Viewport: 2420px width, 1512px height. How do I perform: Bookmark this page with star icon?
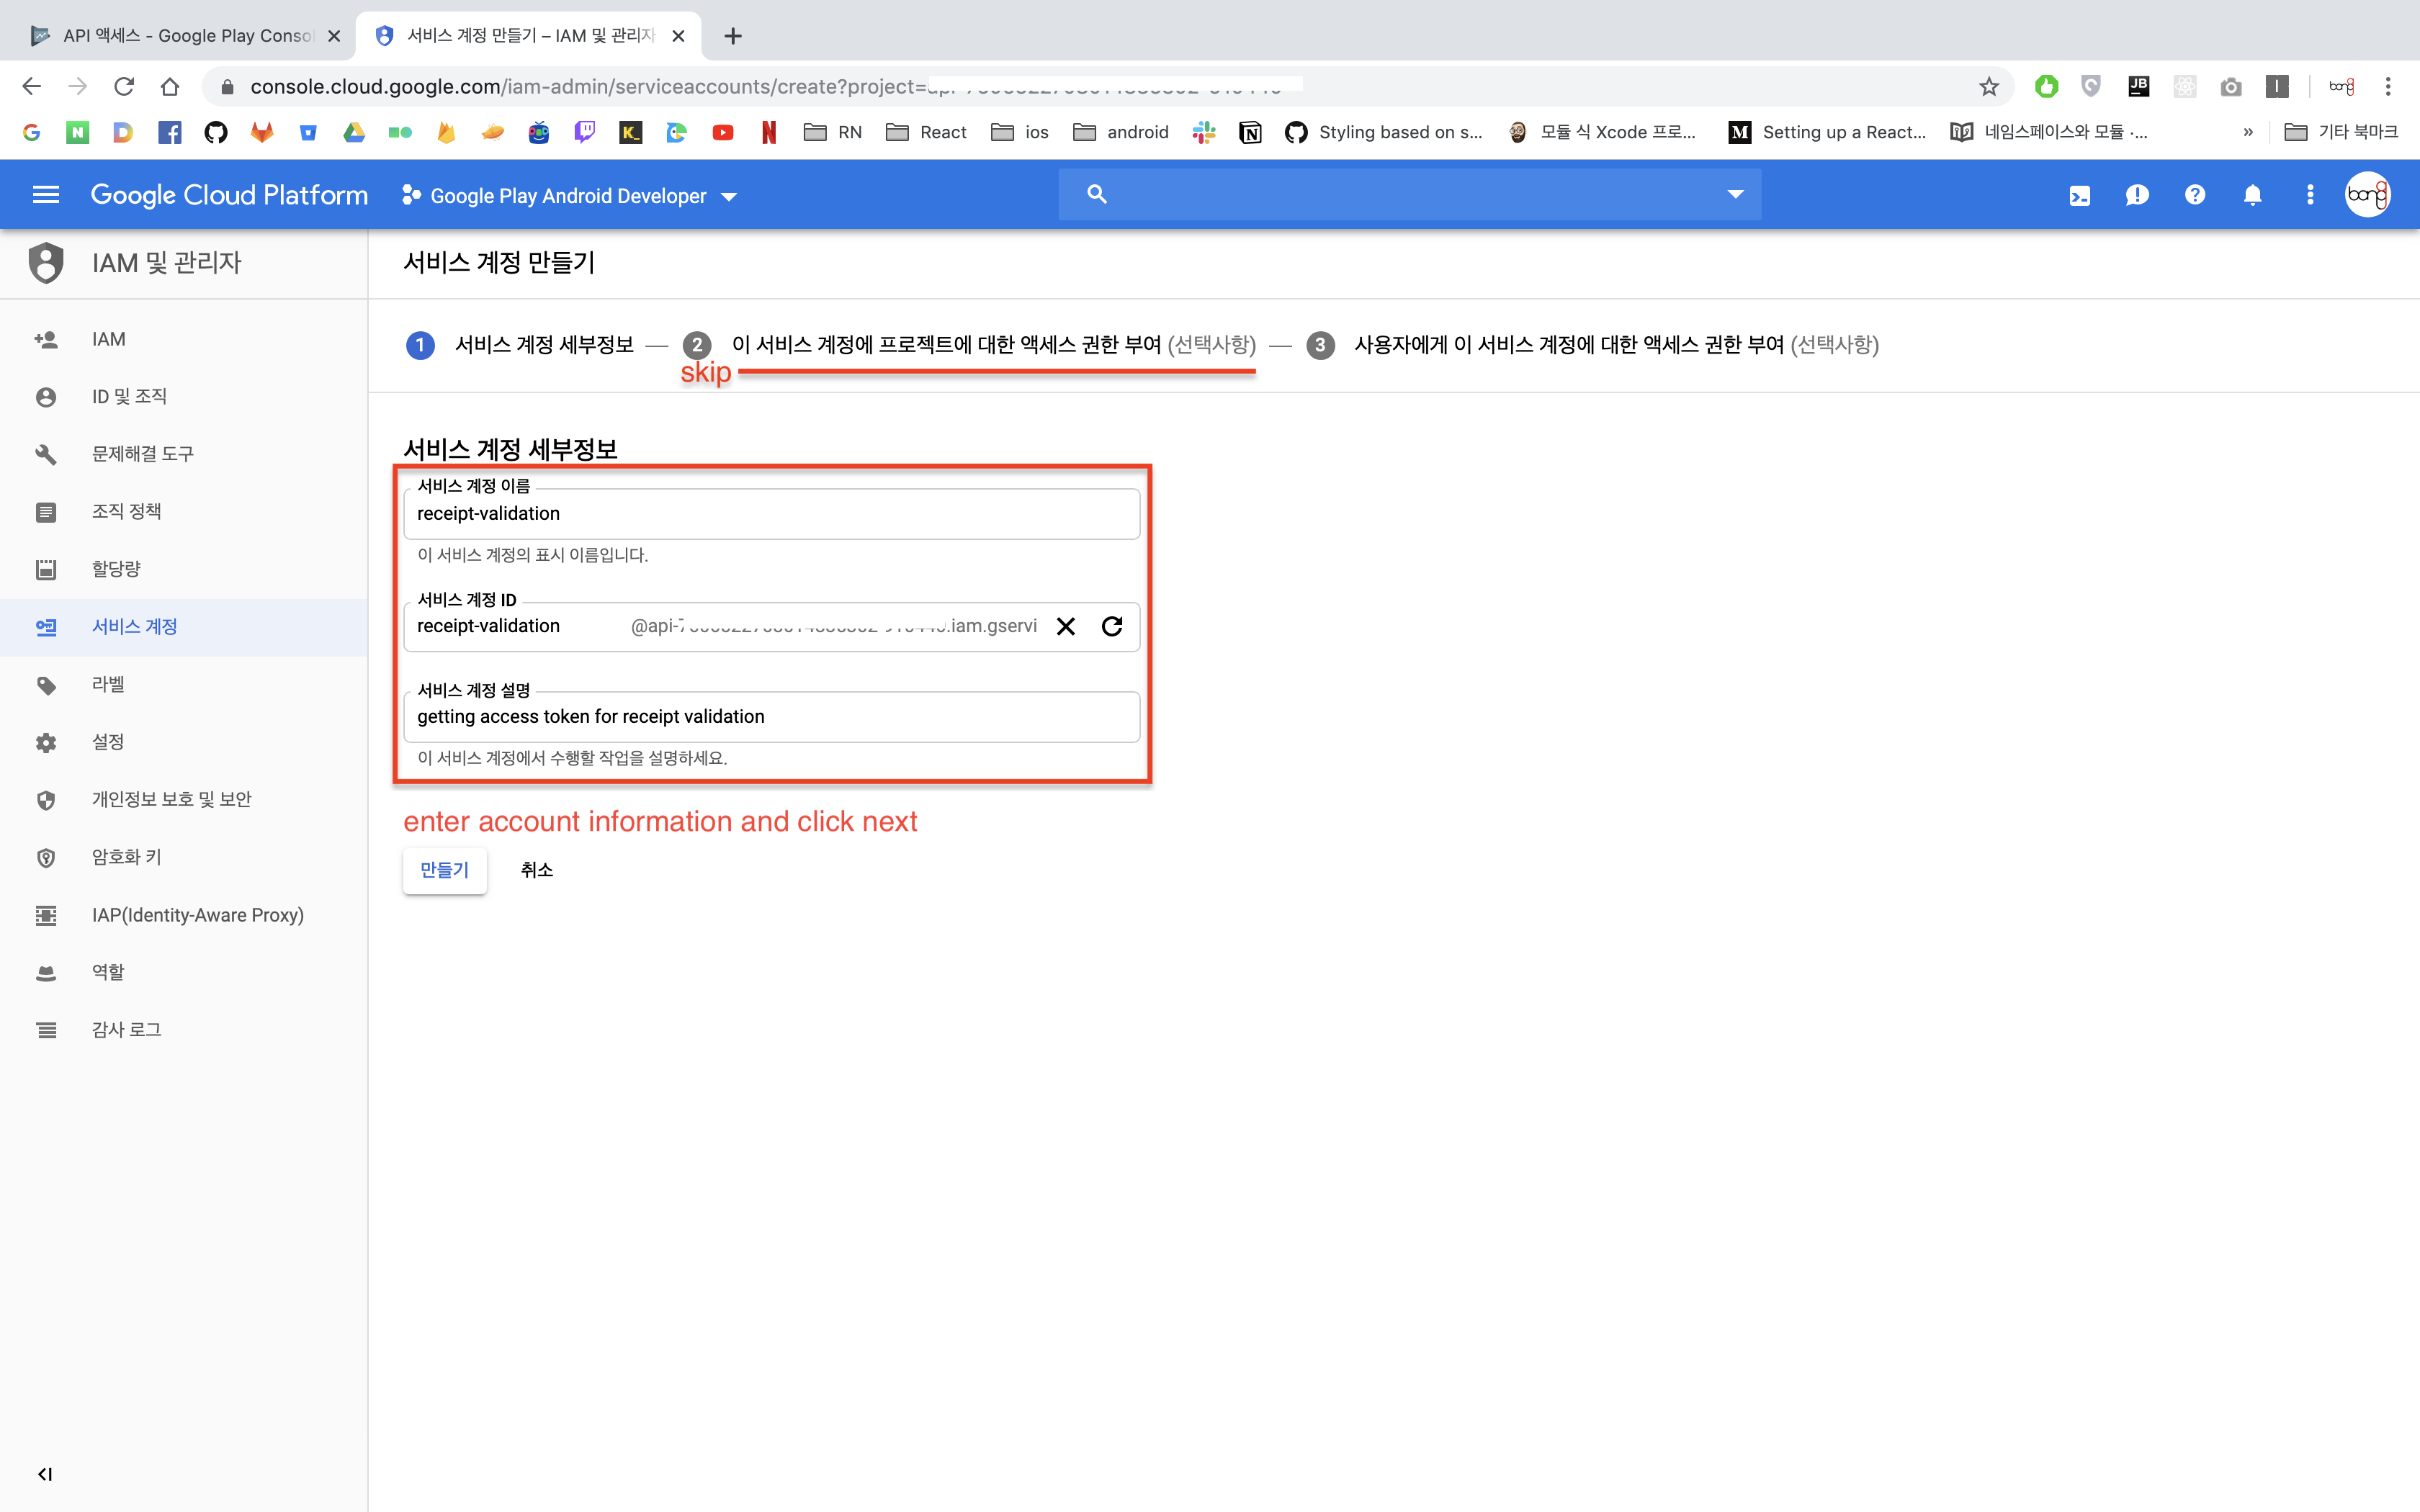[x=1988, y=87]
